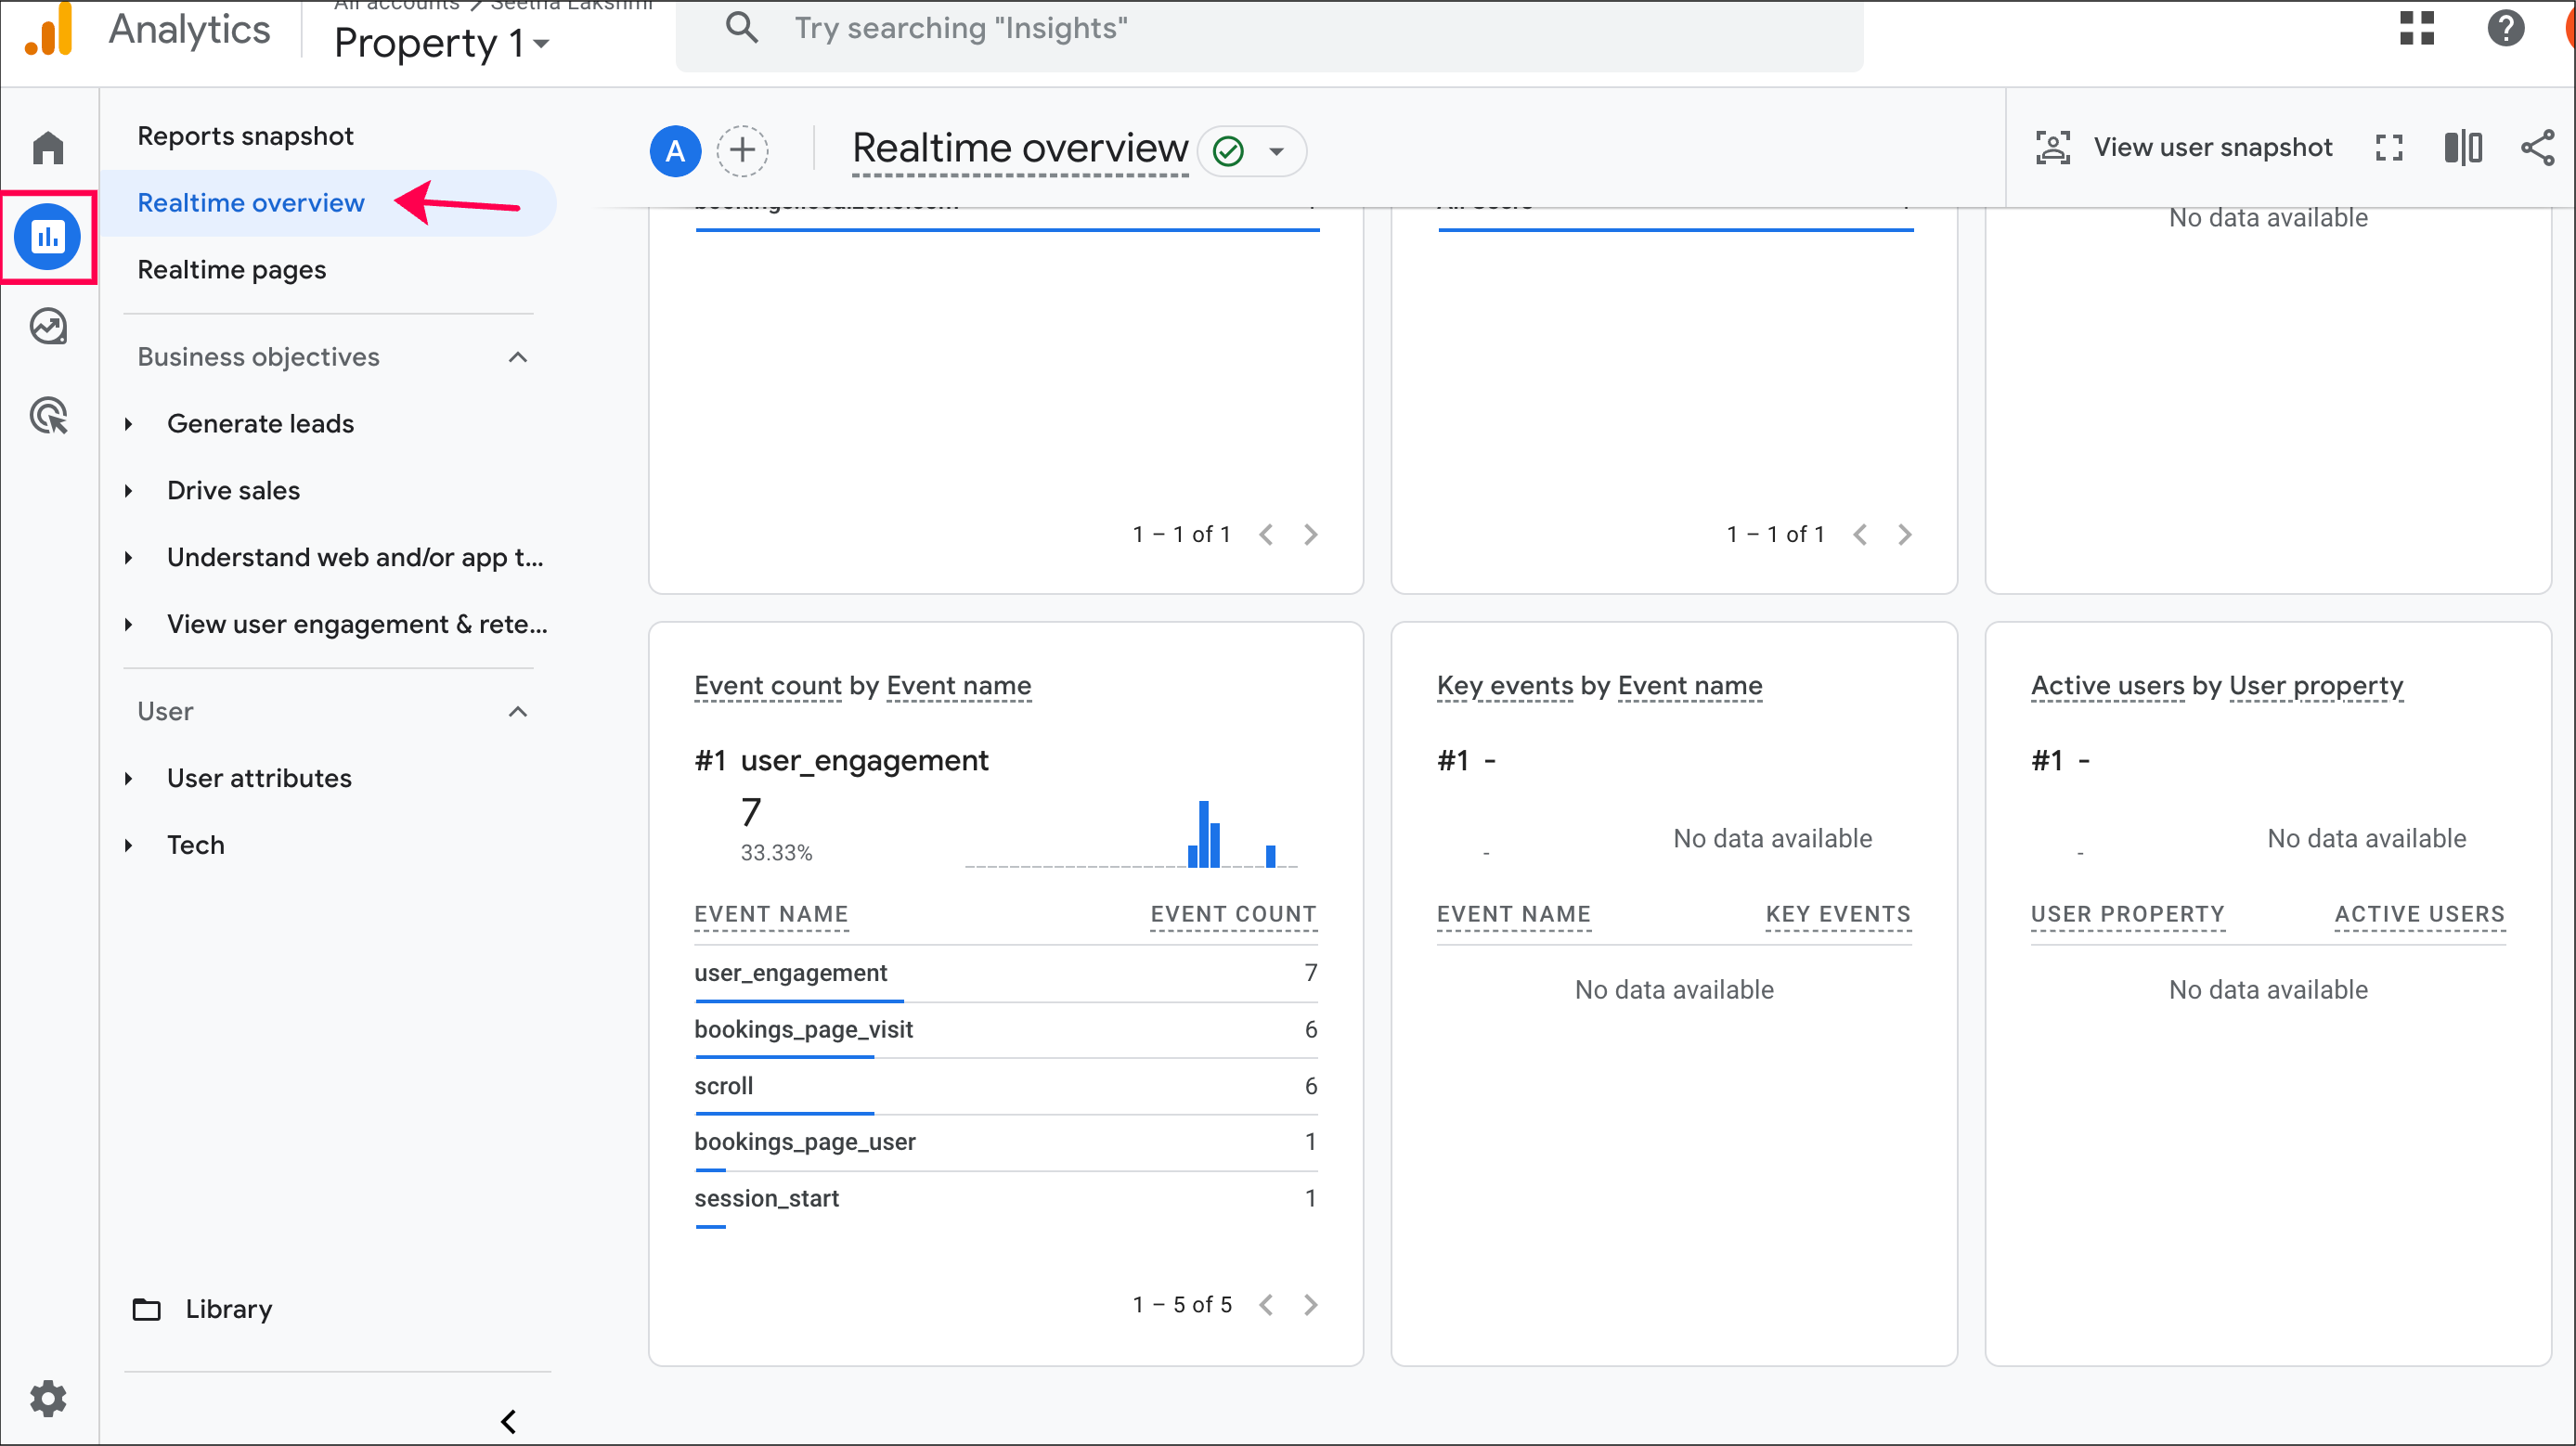Click the Insights search field
The height and width of the screenshot is (1446, 2576).
click(1270, 28)
